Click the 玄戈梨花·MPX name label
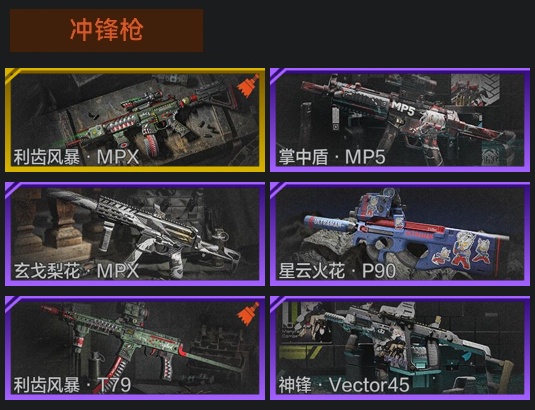The width and height of the screenshot is (535, 410). pos(76,272)
